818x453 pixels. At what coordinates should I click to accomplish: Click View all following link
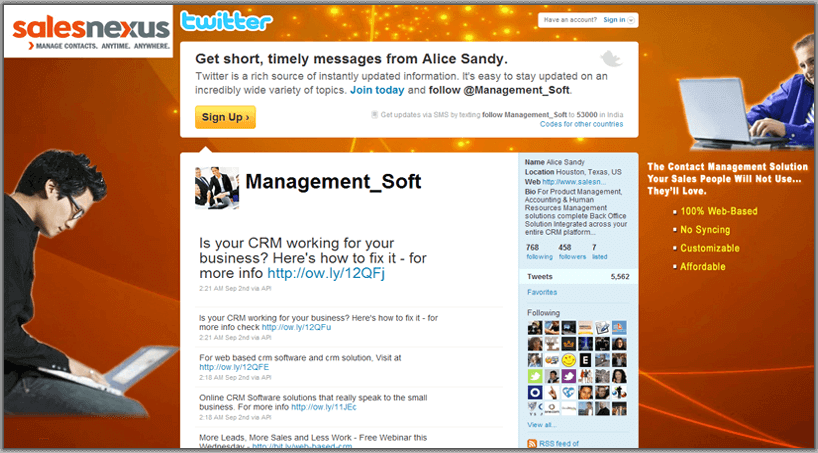click(x=542, y=425)
